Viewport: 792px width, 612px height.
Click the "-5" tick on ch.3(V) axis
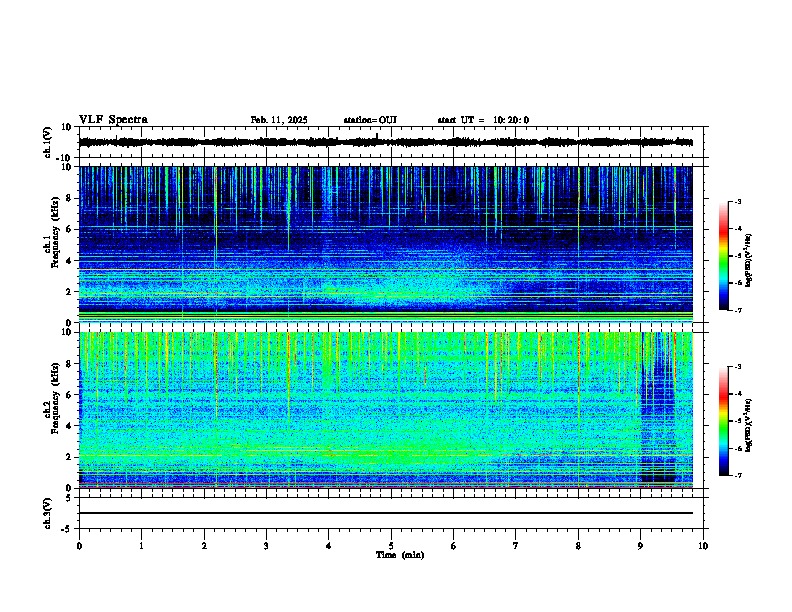click(x=67, y=529)
